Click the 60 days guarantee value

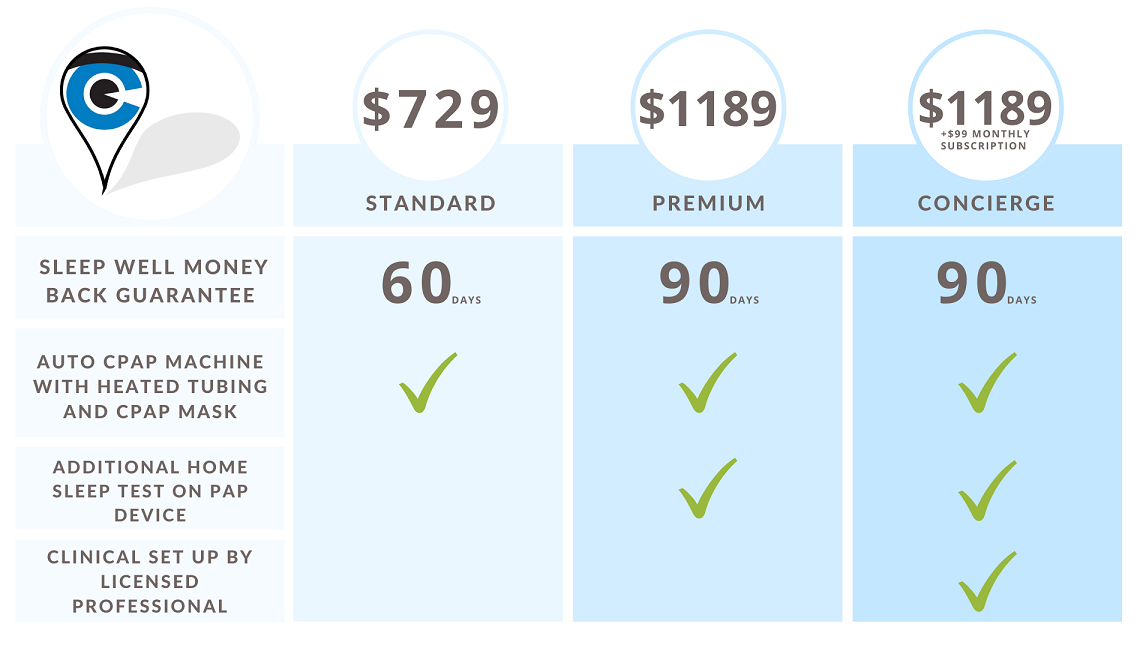tap(430, 283)
